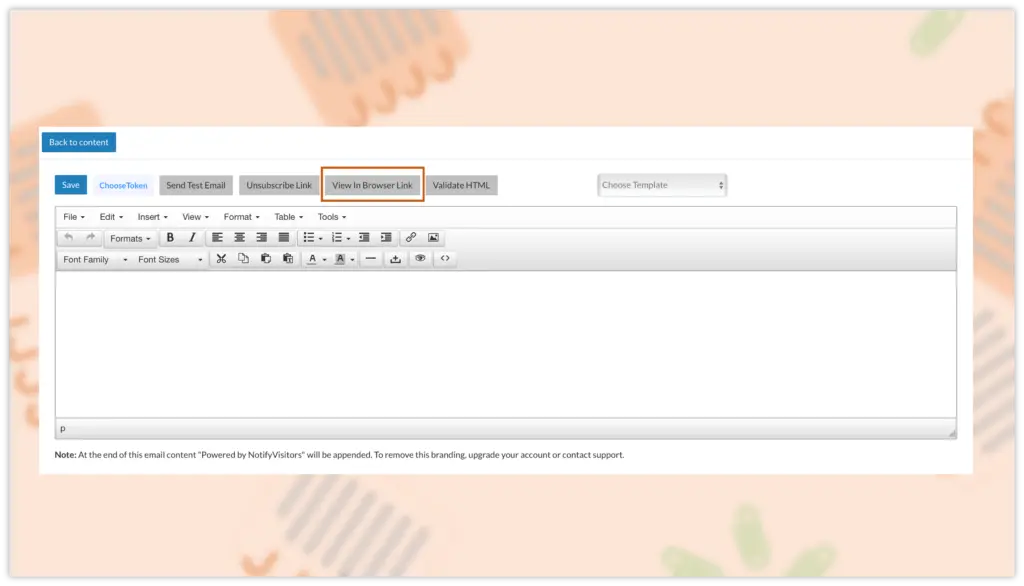Center align the text
This screenshot has width=1024, height=586.
240,238
